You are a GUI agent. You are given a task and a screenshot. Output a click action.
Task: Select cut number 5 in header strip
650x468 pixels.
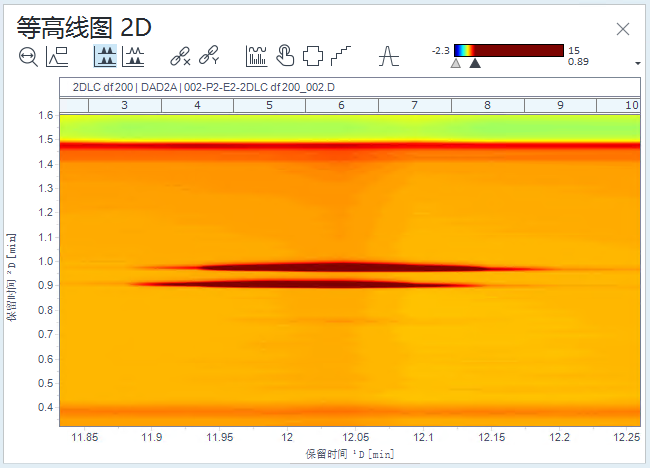click(x=269, y=105)
